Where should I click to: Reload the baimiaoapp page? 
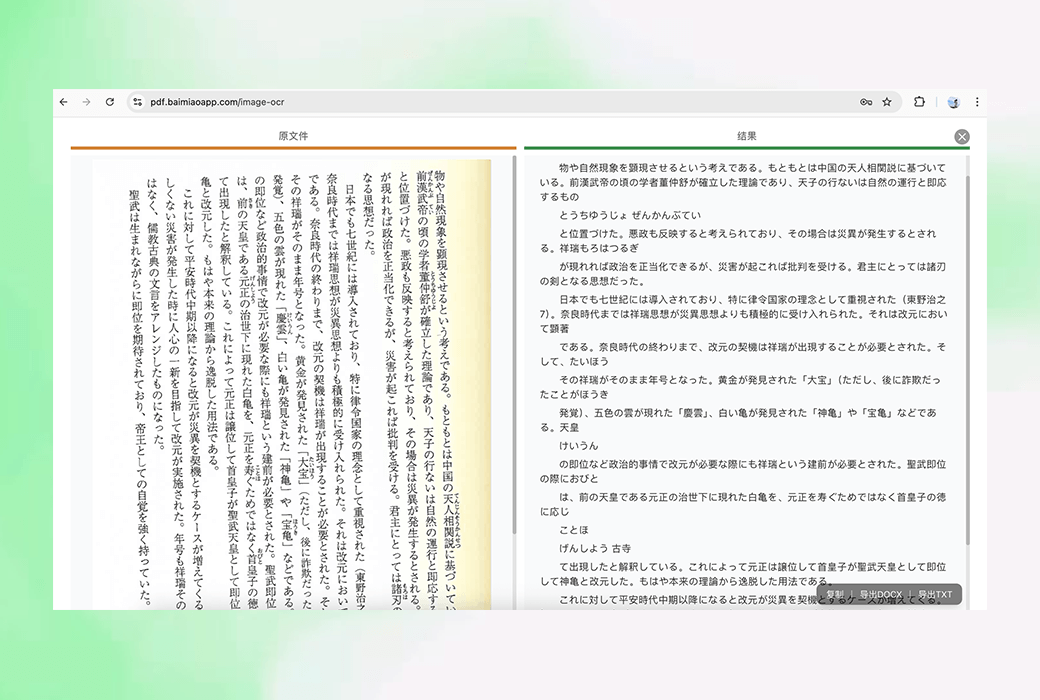pyautogui.click(x=110, y=102)
